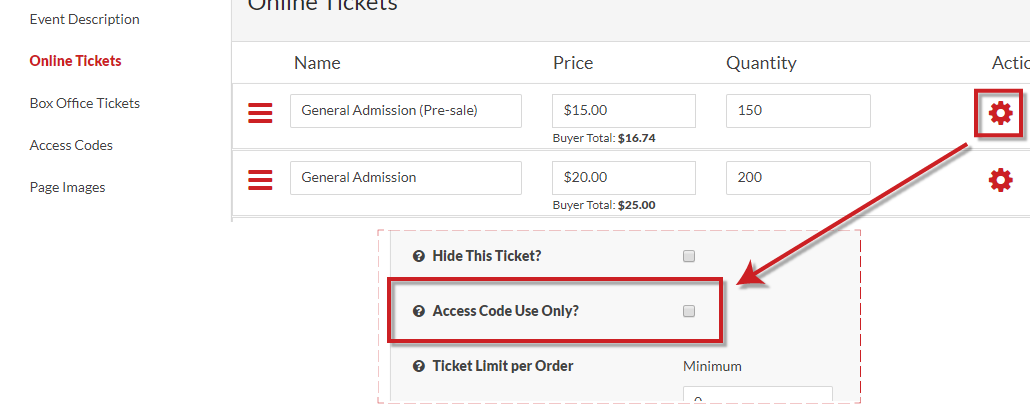Click help icon beside Access Code Use Only
Image resolution: width=1030 pixels, height=404 pixels.
click(418, 311)
